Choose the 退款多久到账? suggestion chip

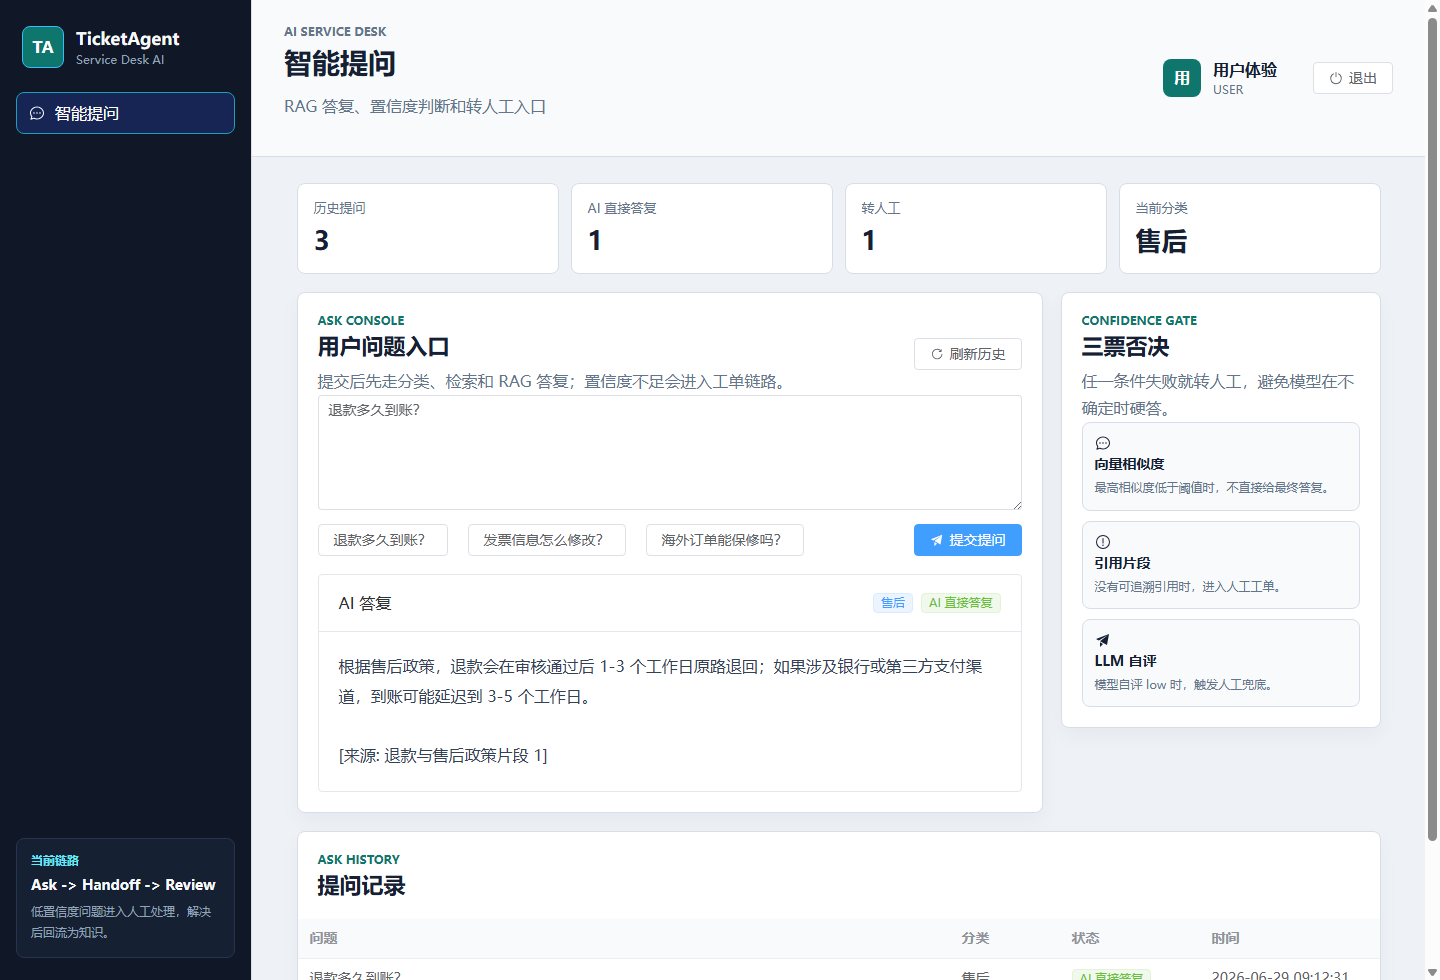point(383,540)
